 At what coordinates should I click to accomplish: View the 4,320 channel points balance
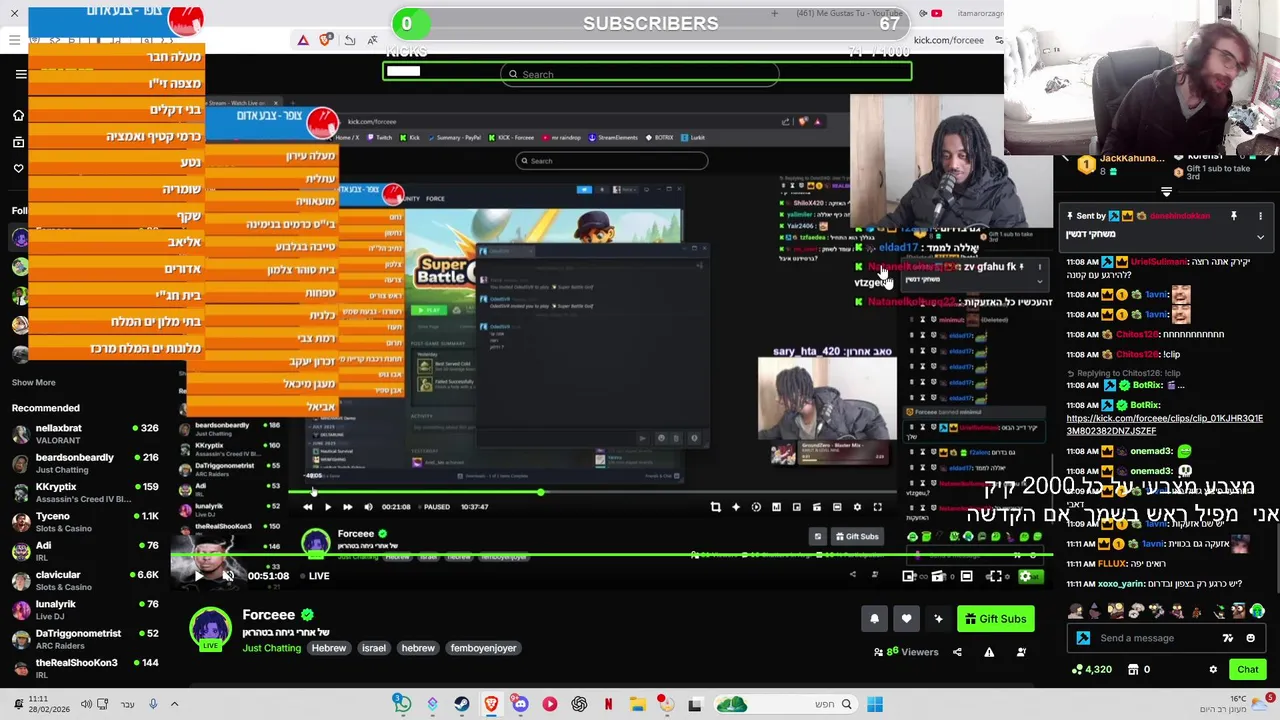(x=1091, y=670)
